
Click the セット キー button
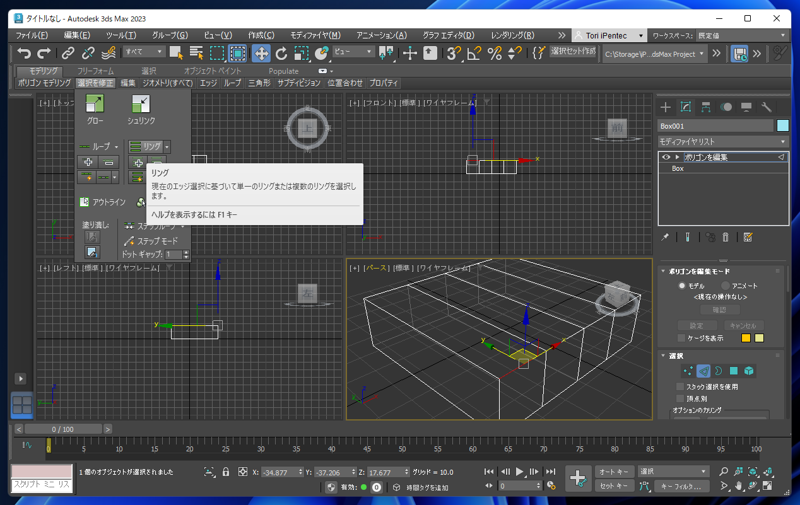click(614, 486)
